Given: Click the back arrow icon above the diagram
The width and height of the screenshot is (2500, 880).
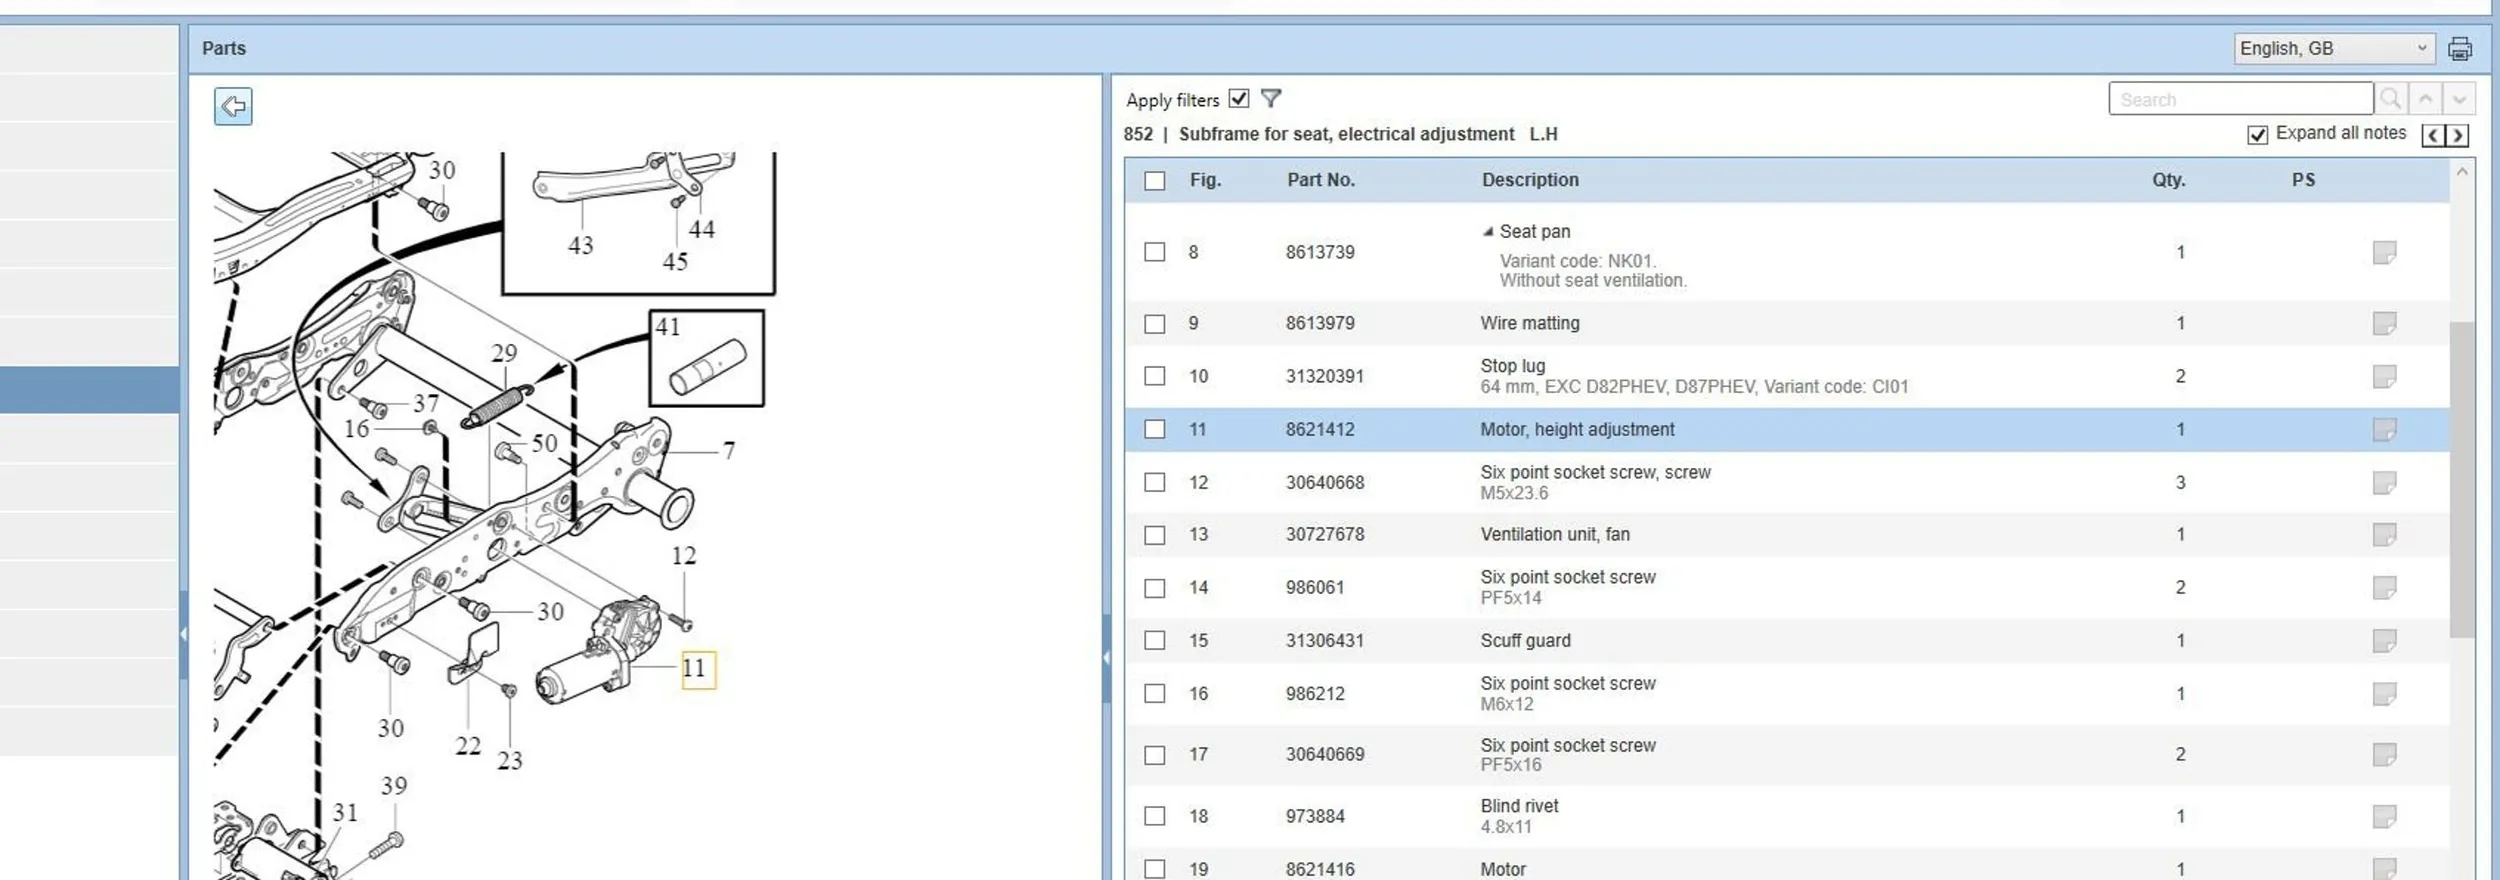Looking at the screenshot, I should pos(233,106).
